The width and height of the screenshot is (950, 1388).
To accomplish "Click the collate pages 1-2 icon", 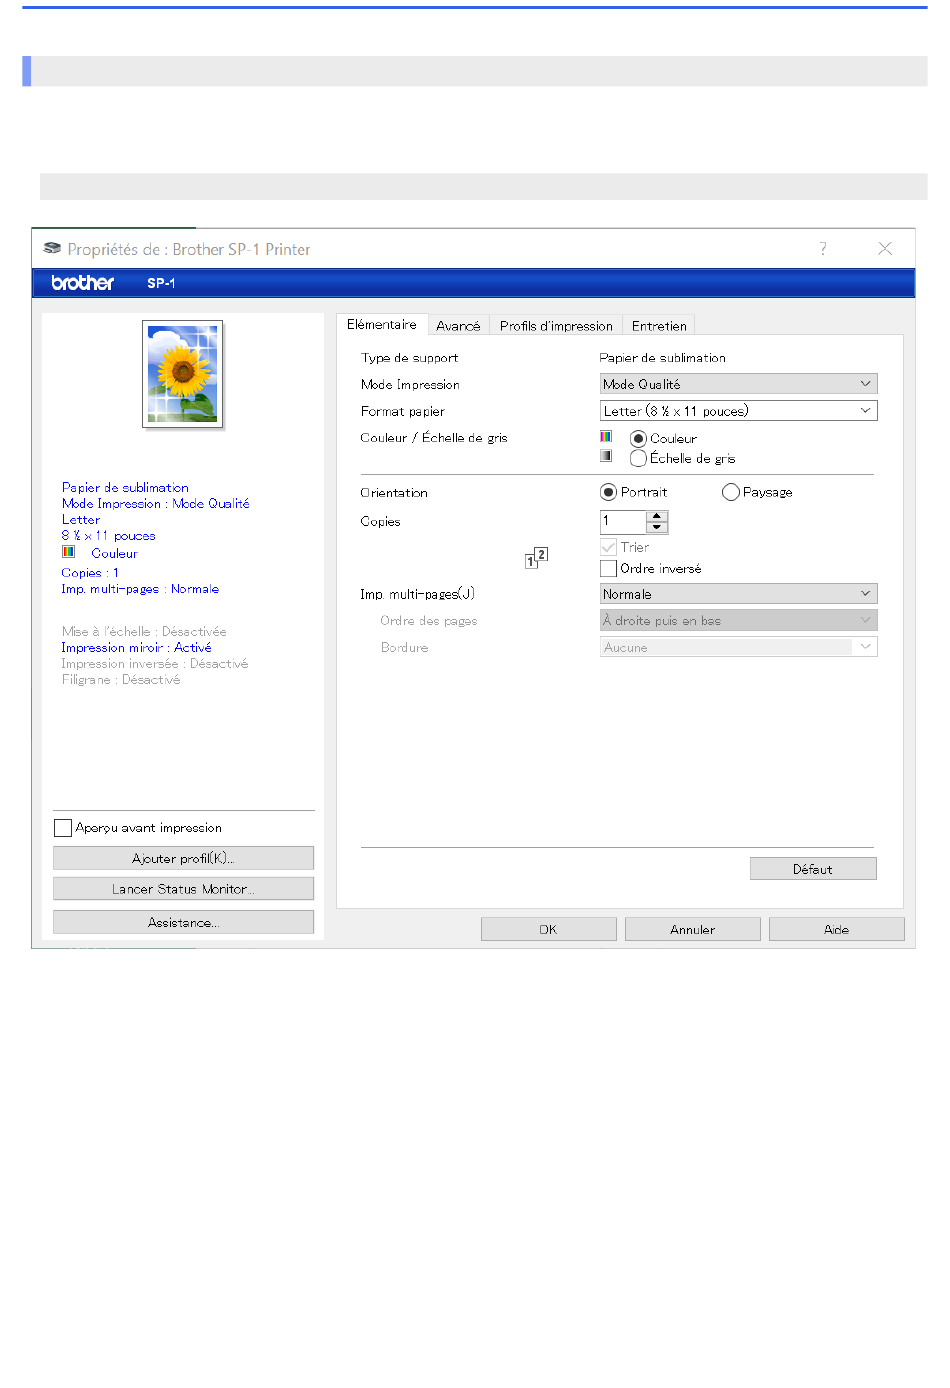I will click(x=537, y=557).
